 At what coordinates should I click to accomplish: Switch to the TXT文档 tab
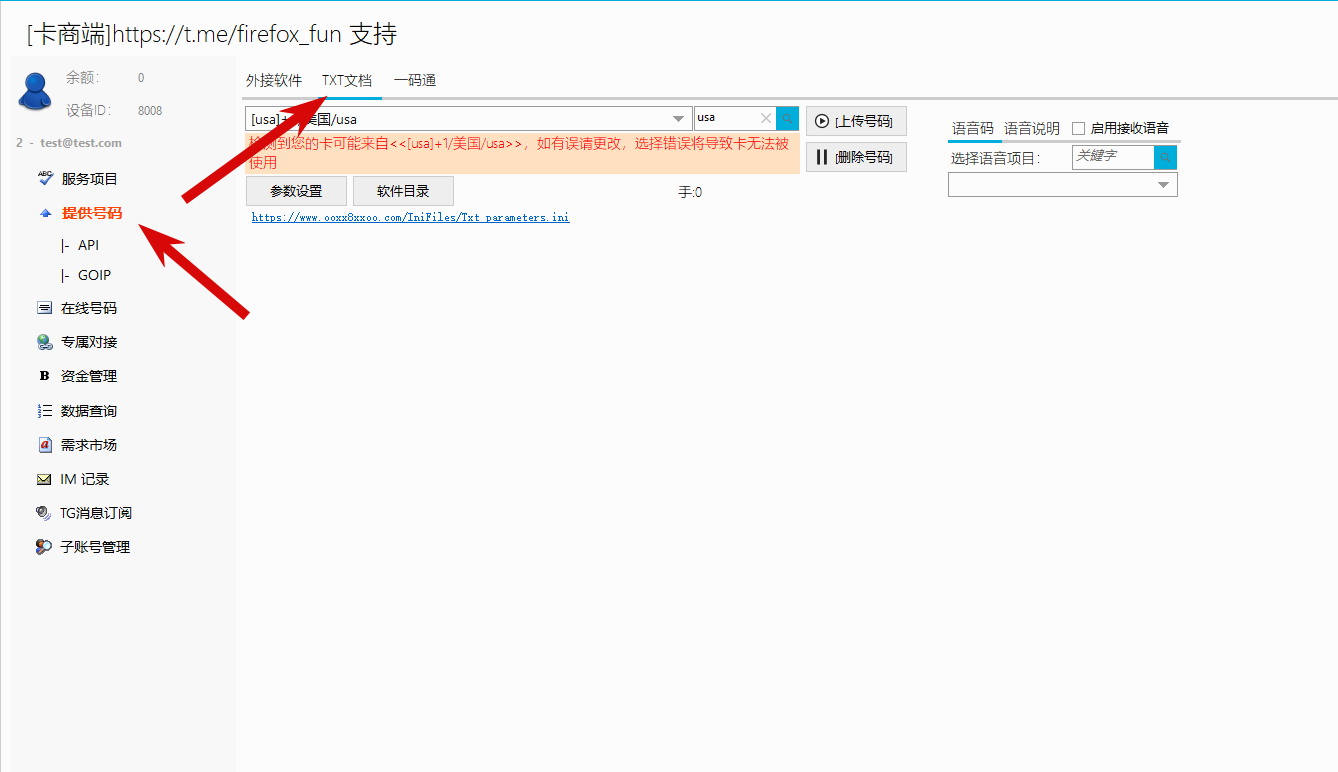click(x=347, y=81)
